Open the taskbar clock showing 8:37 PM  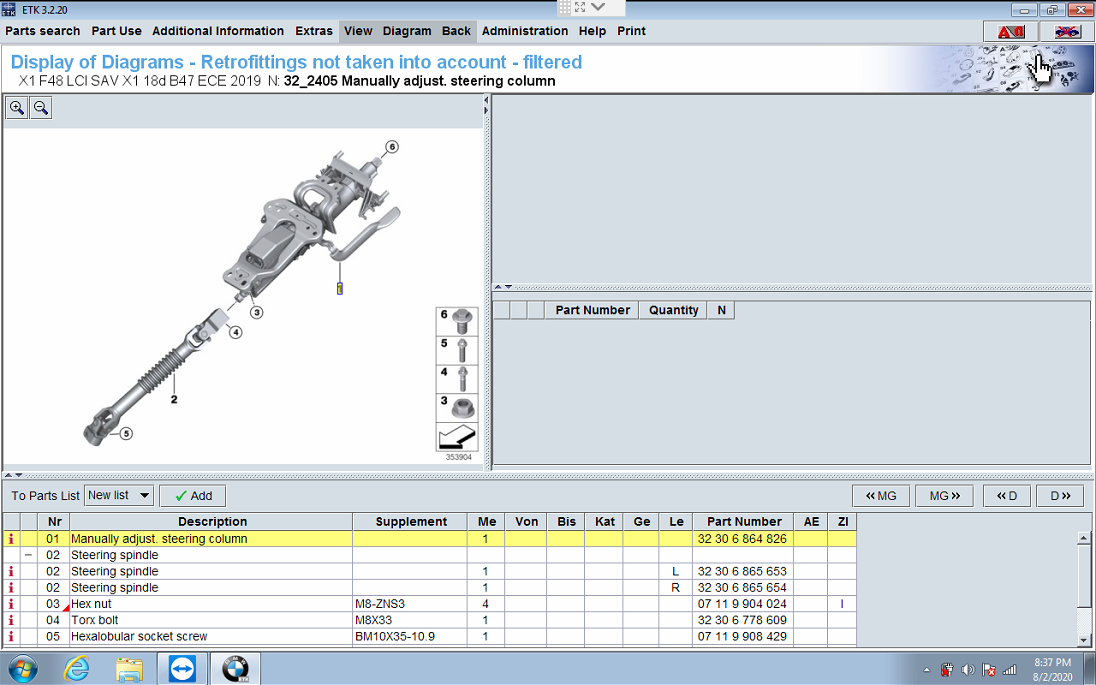1053,670
